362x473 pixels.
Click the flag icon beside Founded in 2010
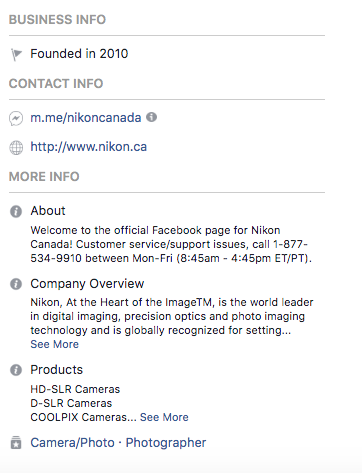pyautogui.click(x=16, y=54)
